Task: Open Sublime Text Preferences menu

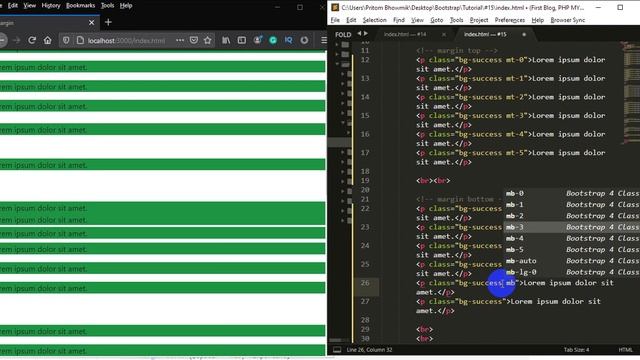Action: [x=510, y=20]
